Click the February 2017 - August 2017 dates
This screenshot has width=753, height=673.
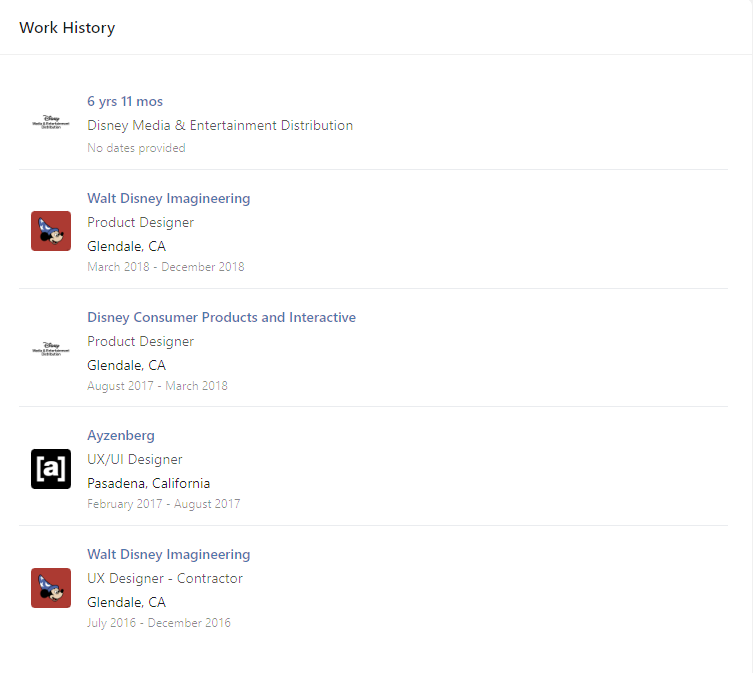[164, 504]
